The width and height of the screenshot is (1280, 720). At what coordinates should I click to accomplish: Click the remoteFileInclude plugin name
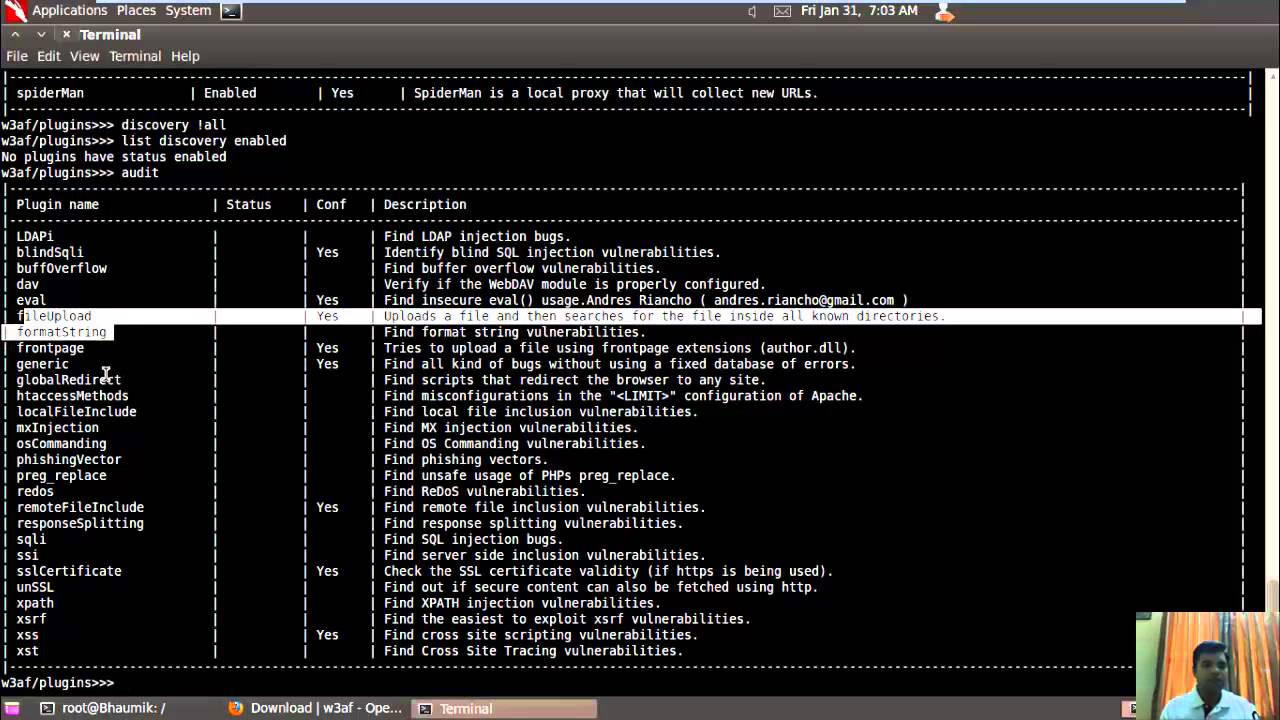click(80, 508)
